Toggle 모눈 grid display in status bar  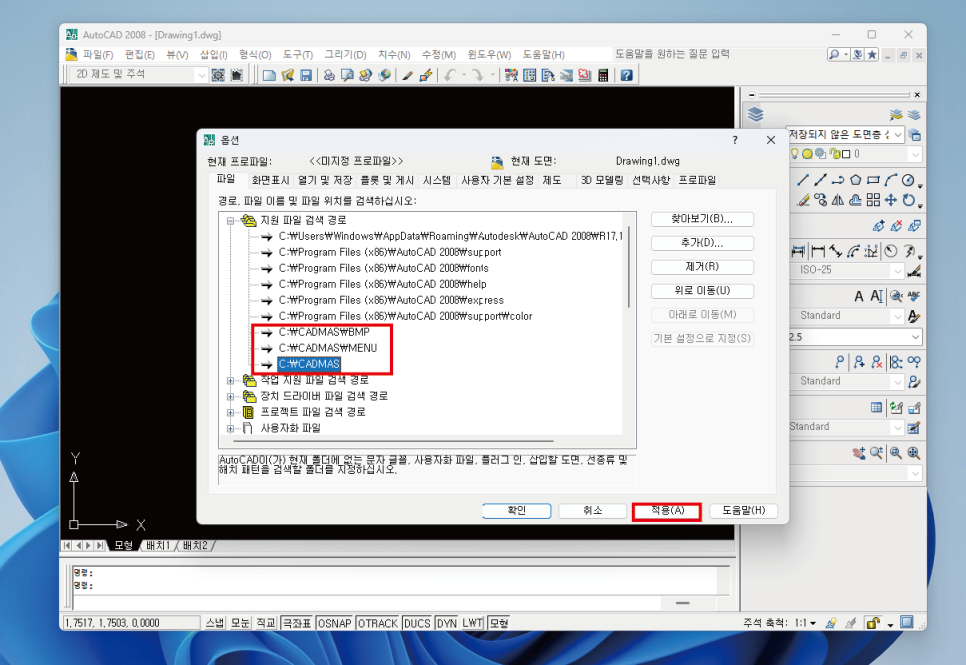[240, 623]
